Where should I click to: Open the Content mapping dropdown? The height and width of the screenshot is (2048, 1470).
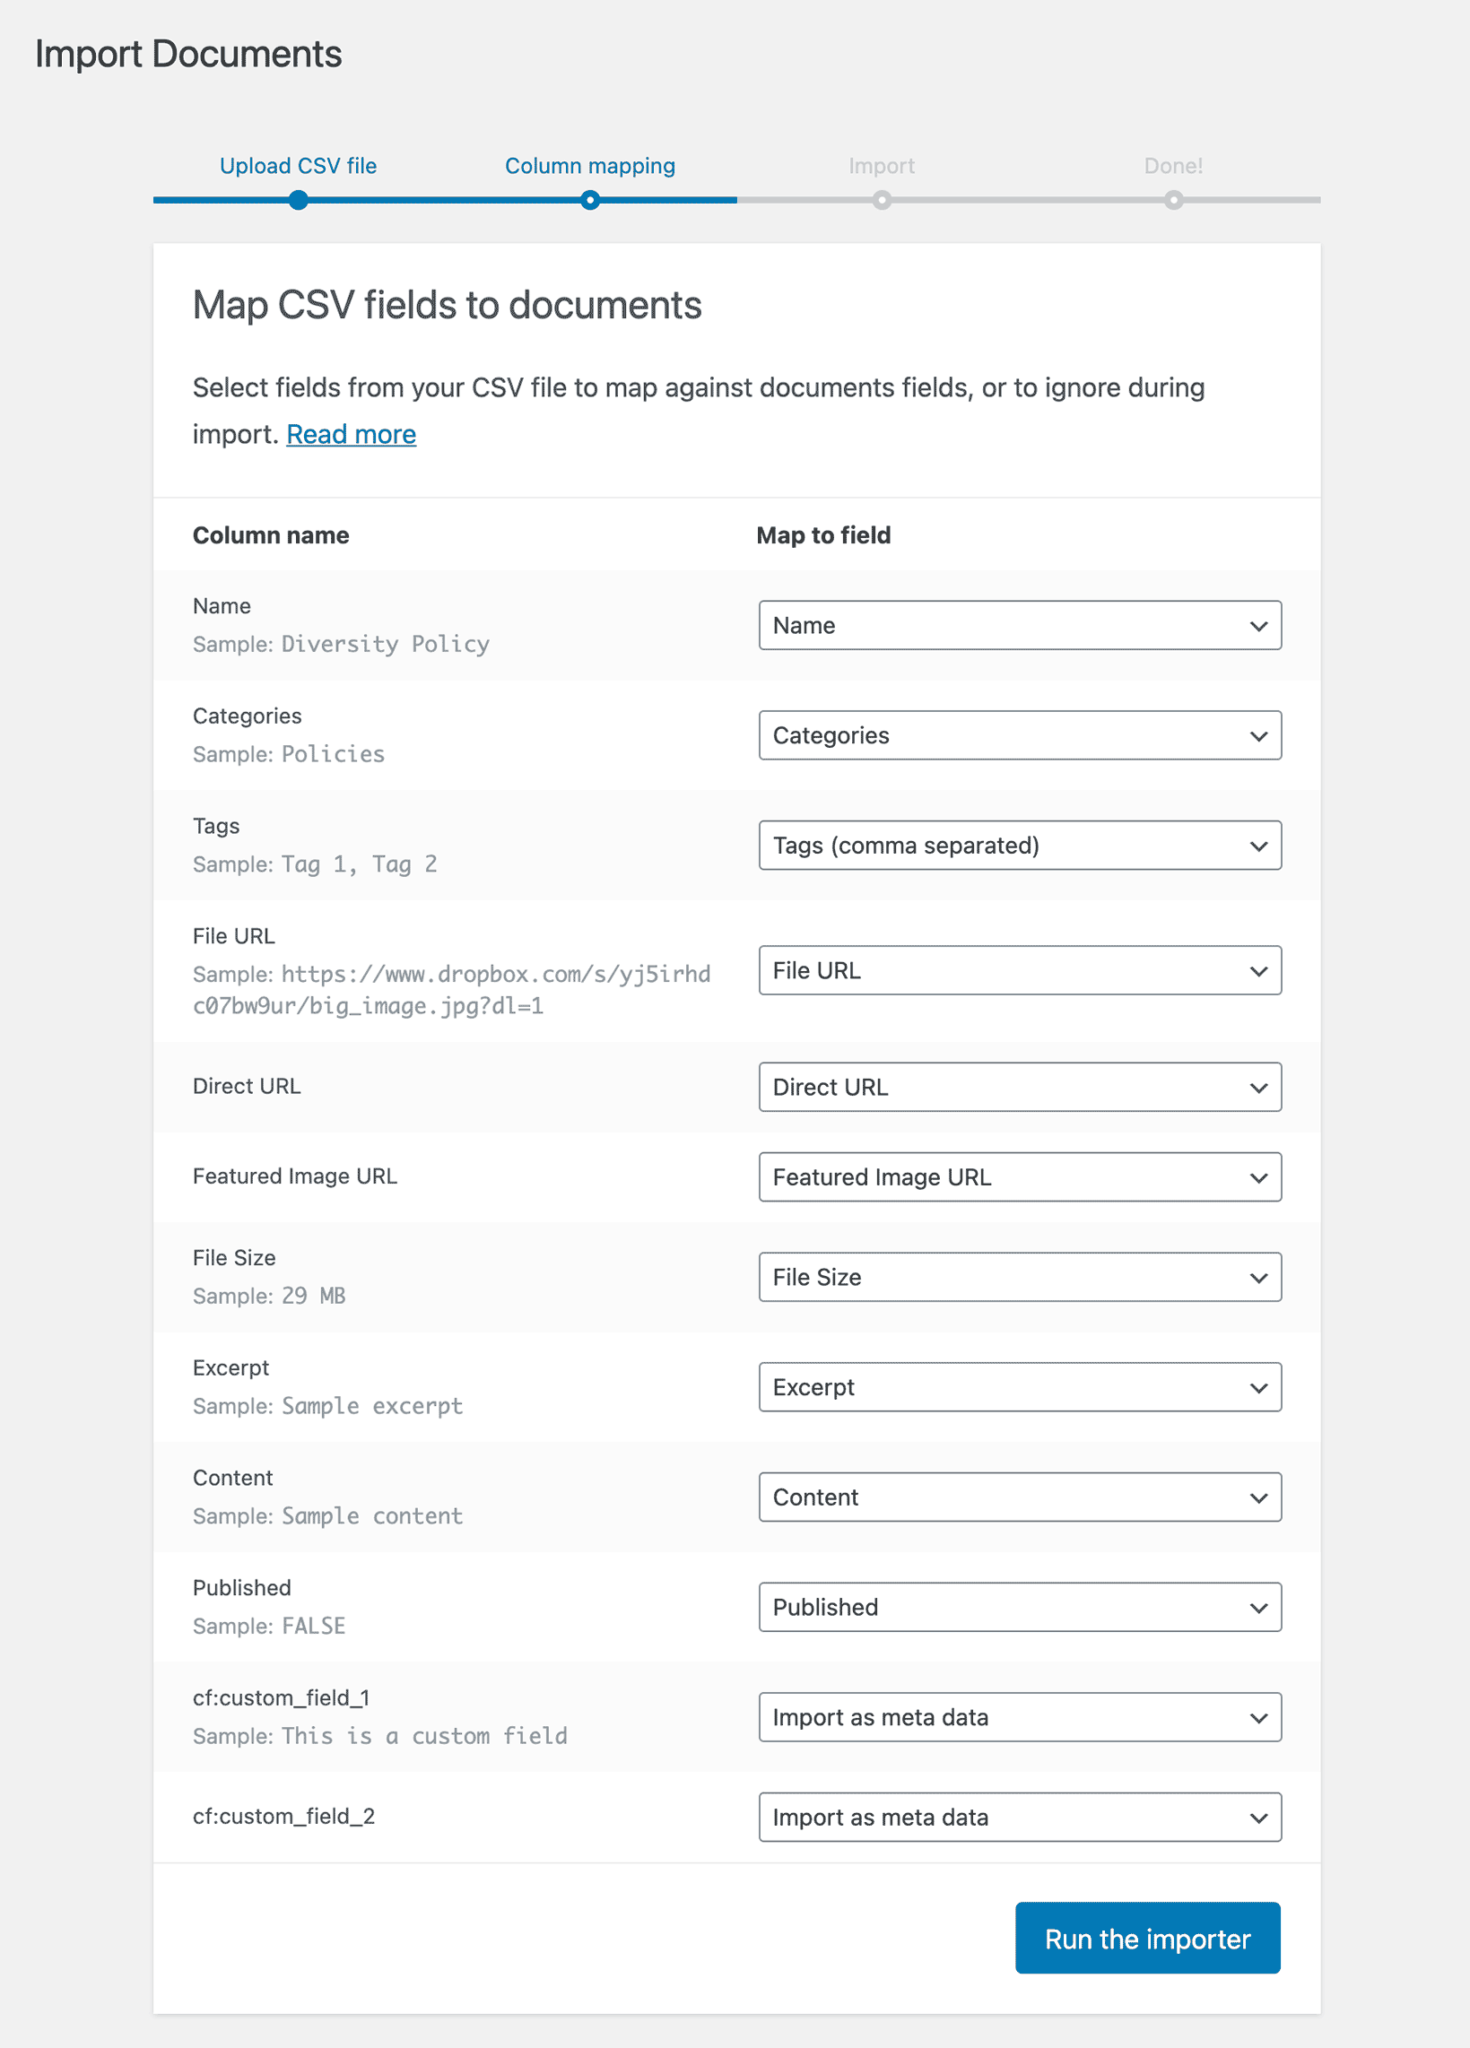tap(1019, 1497)
